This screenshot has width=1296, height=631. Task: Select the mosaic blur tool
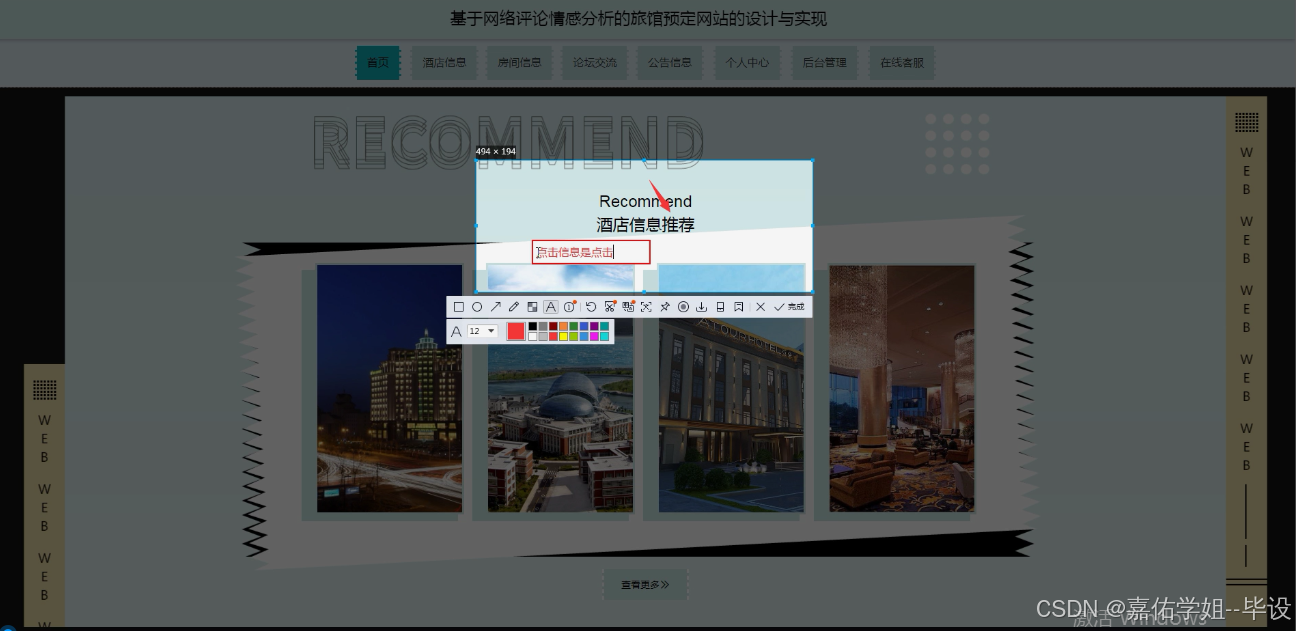click(532, 307)
